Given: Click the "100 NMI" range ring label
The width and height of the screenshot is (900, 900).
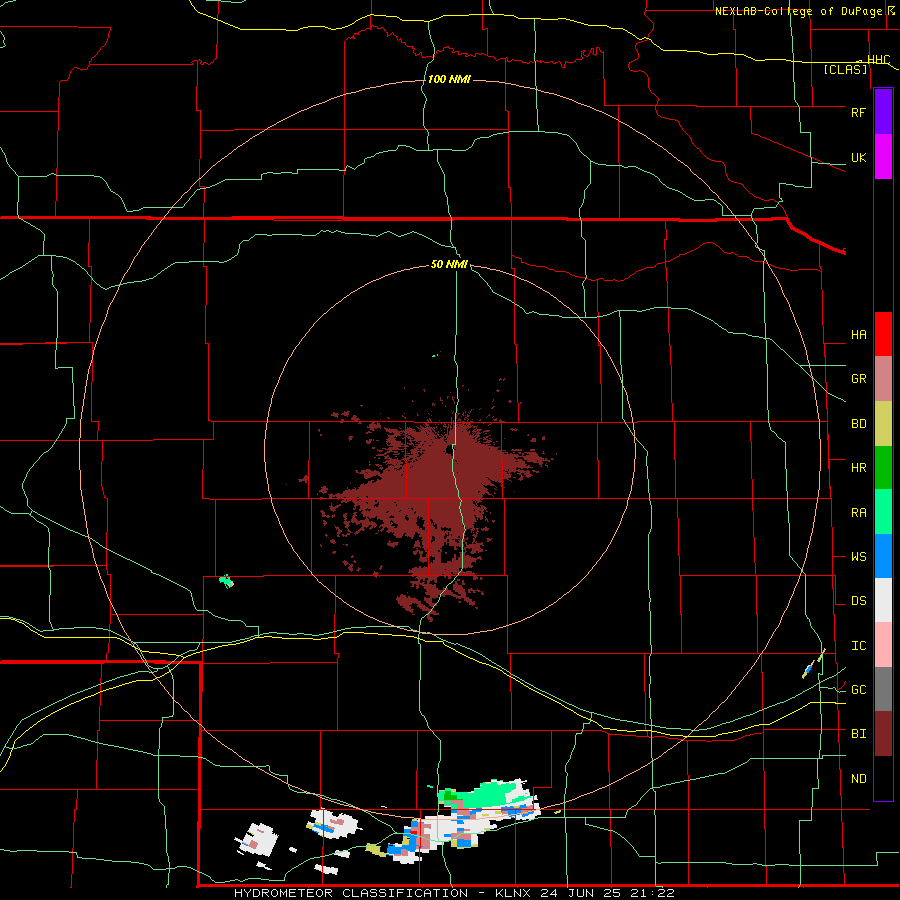Looking at the screenshot, I should pos(449,79).
